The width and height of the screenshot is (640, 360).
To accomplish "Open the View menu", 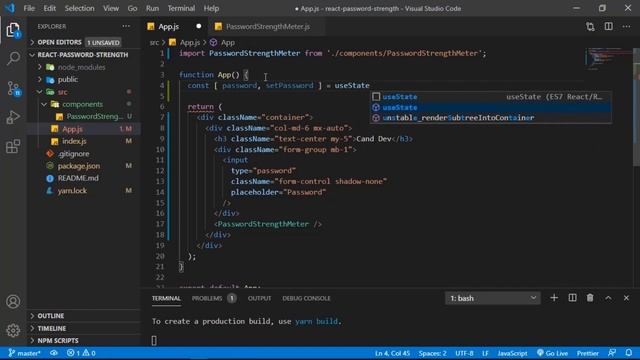I will tap(111, 8).
